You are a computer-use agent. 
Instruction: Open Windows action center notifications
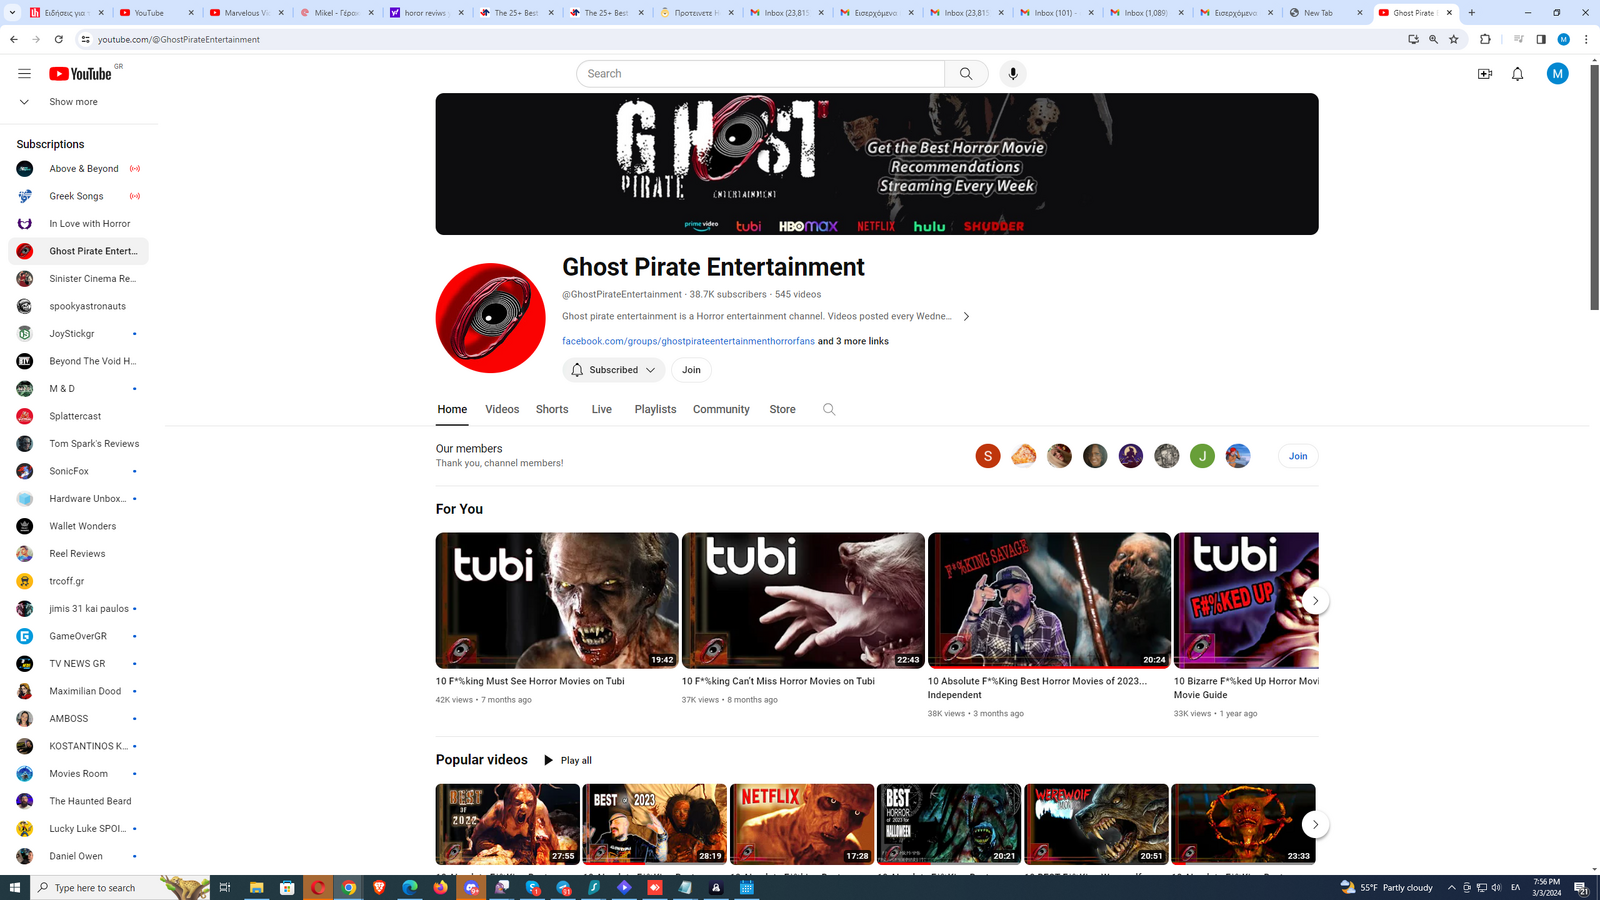tap(1581, 887)
